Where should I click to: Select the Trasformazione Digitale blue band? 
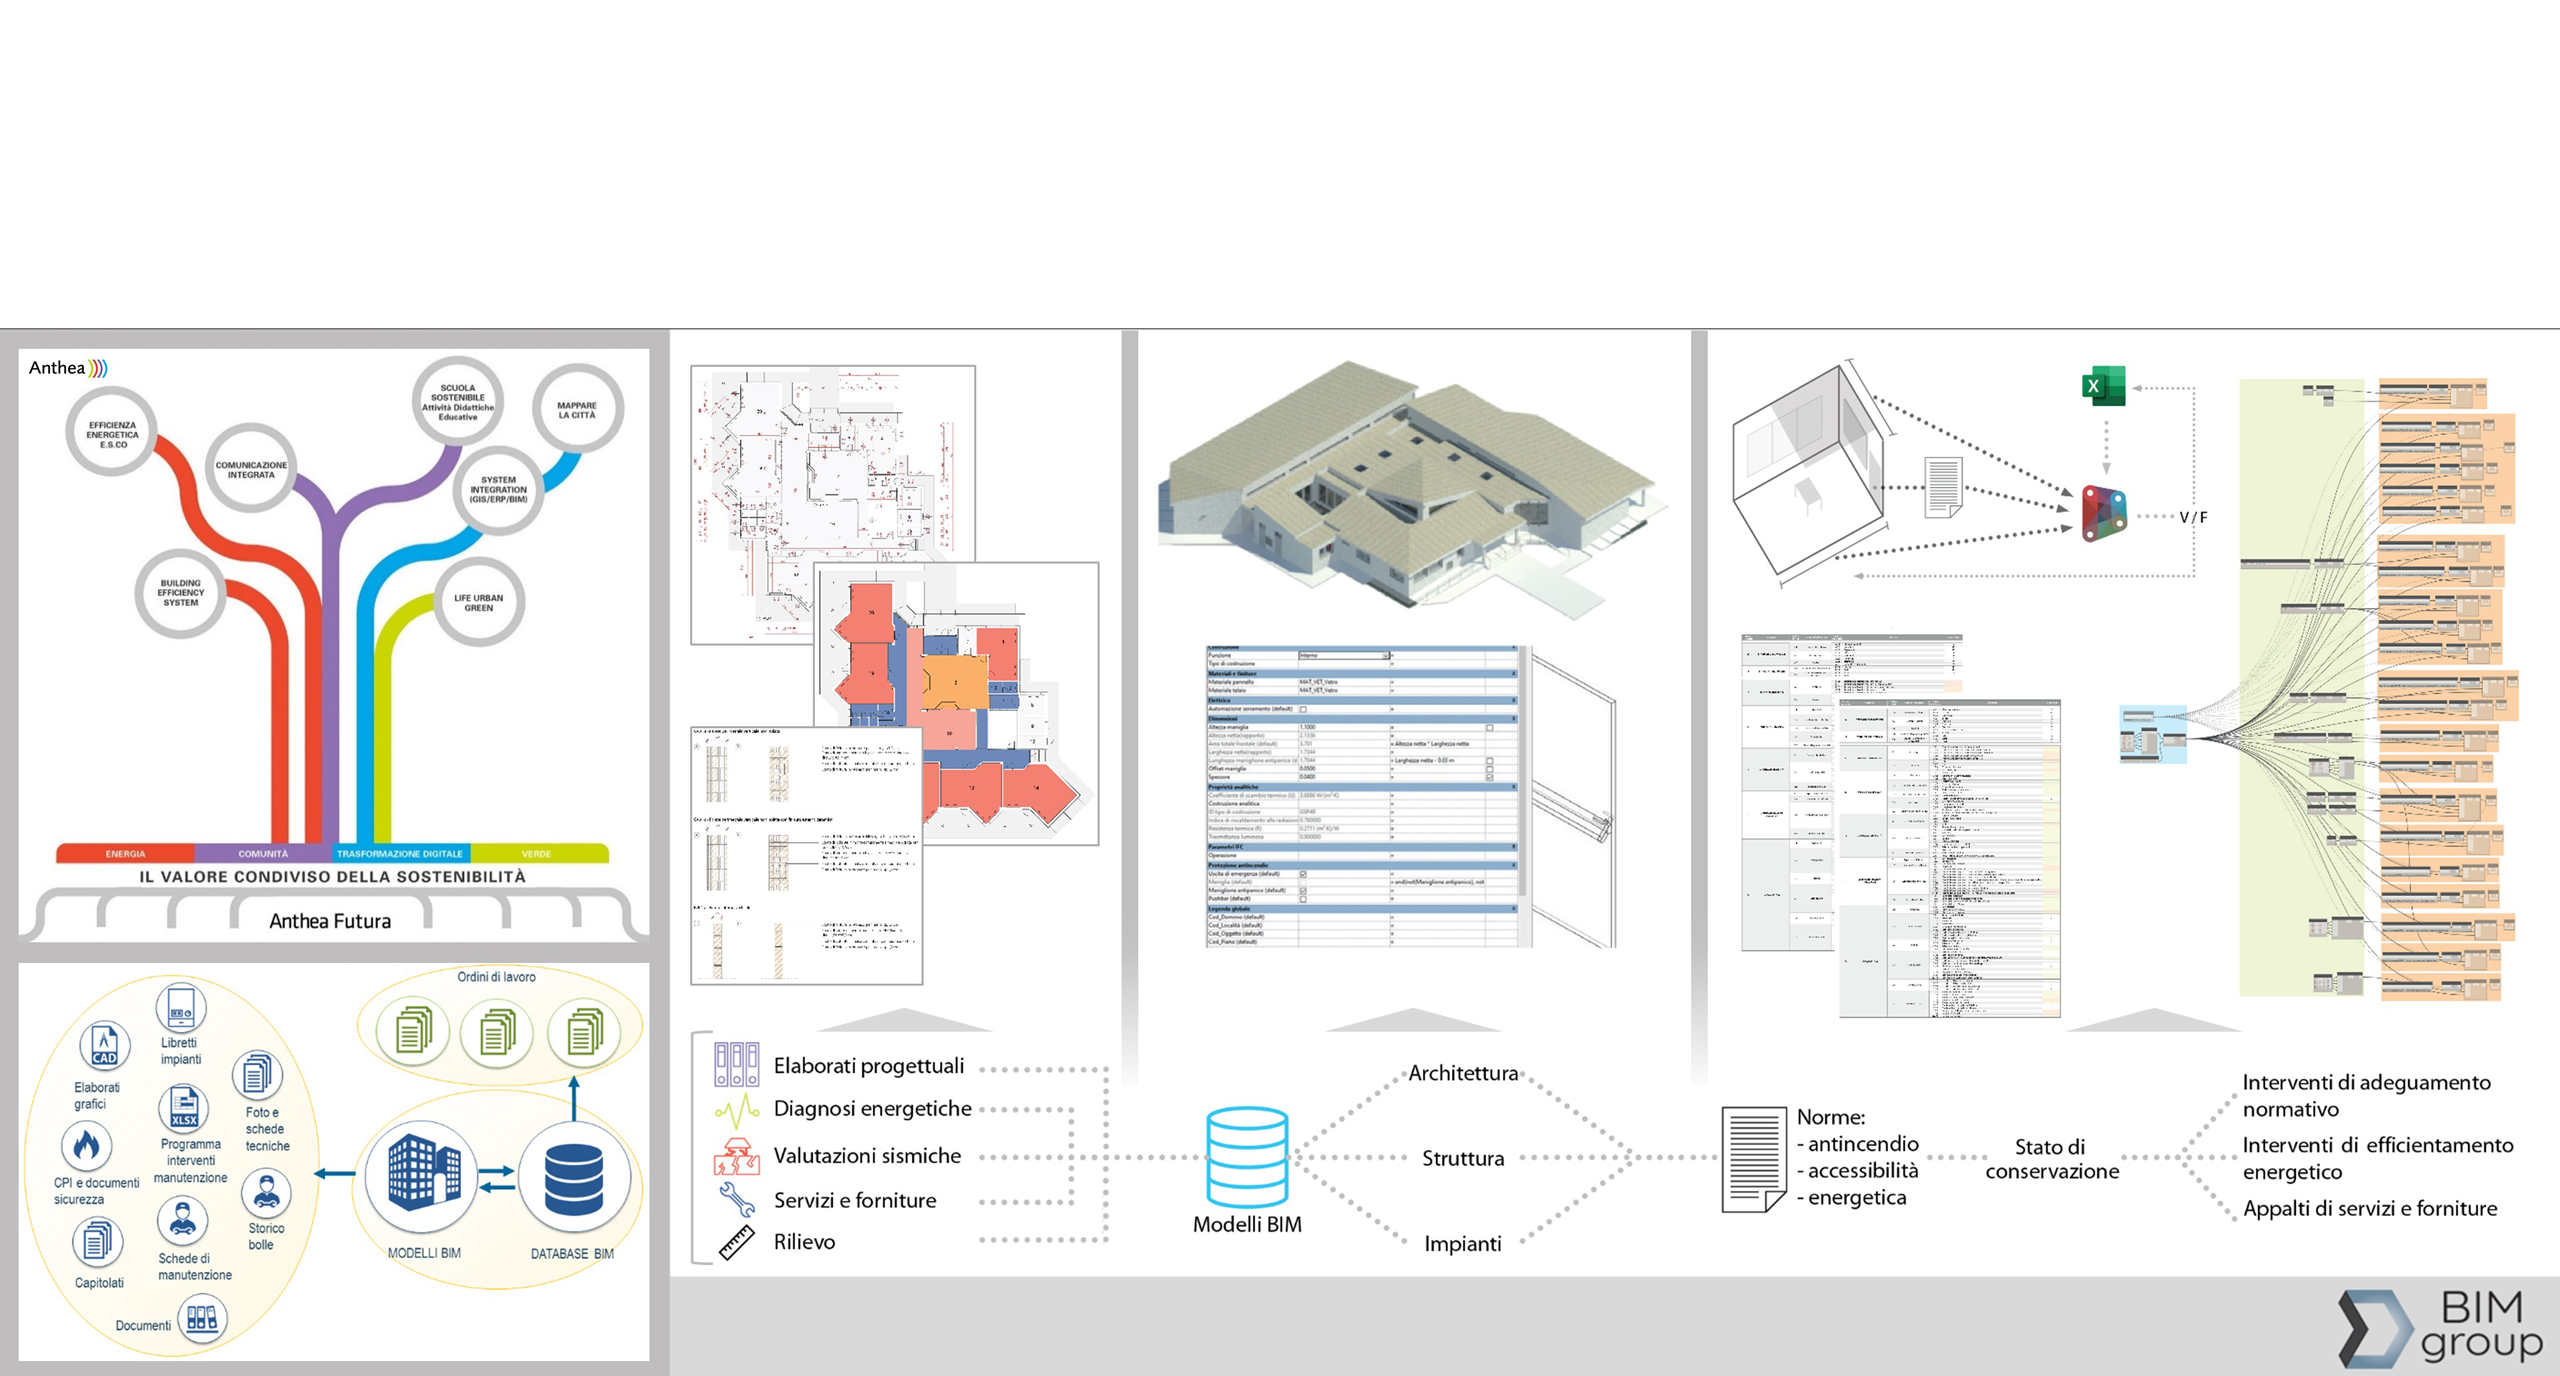pyautogui.click(x=400, y=854)
